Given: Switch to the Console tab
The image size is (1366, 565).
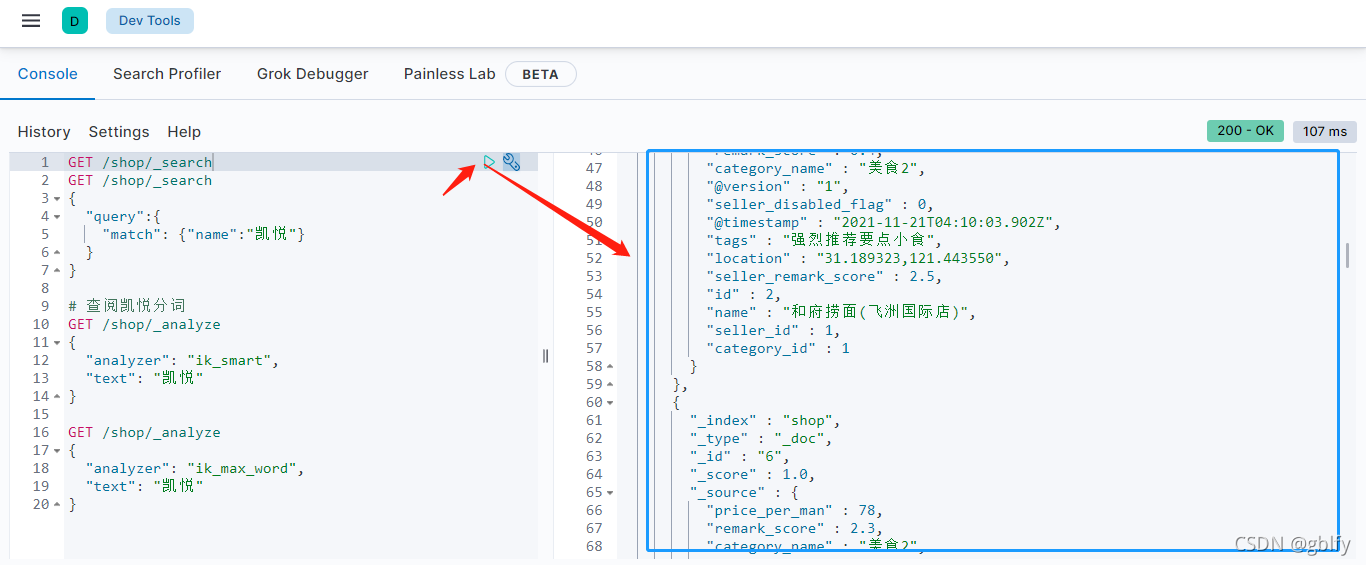Looking at the screenshot, I should (x=48, y=74).
